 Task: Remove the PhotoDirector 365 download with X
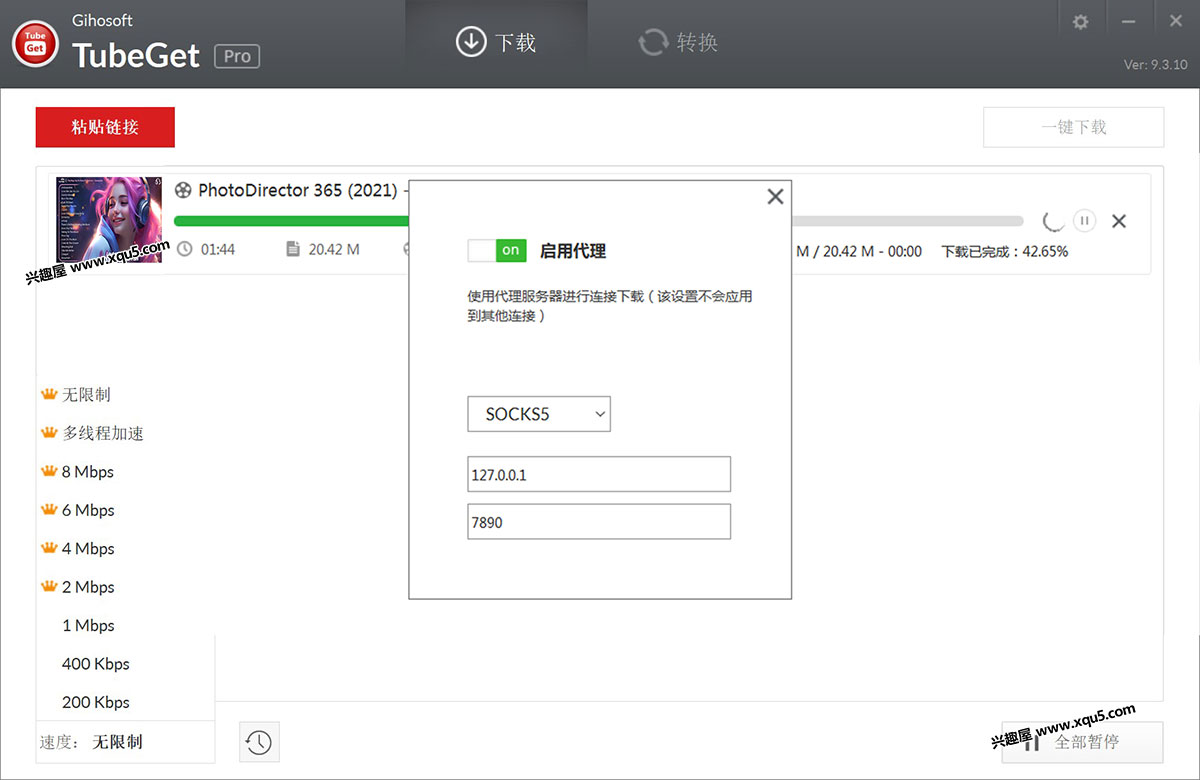pos(1119,221)
